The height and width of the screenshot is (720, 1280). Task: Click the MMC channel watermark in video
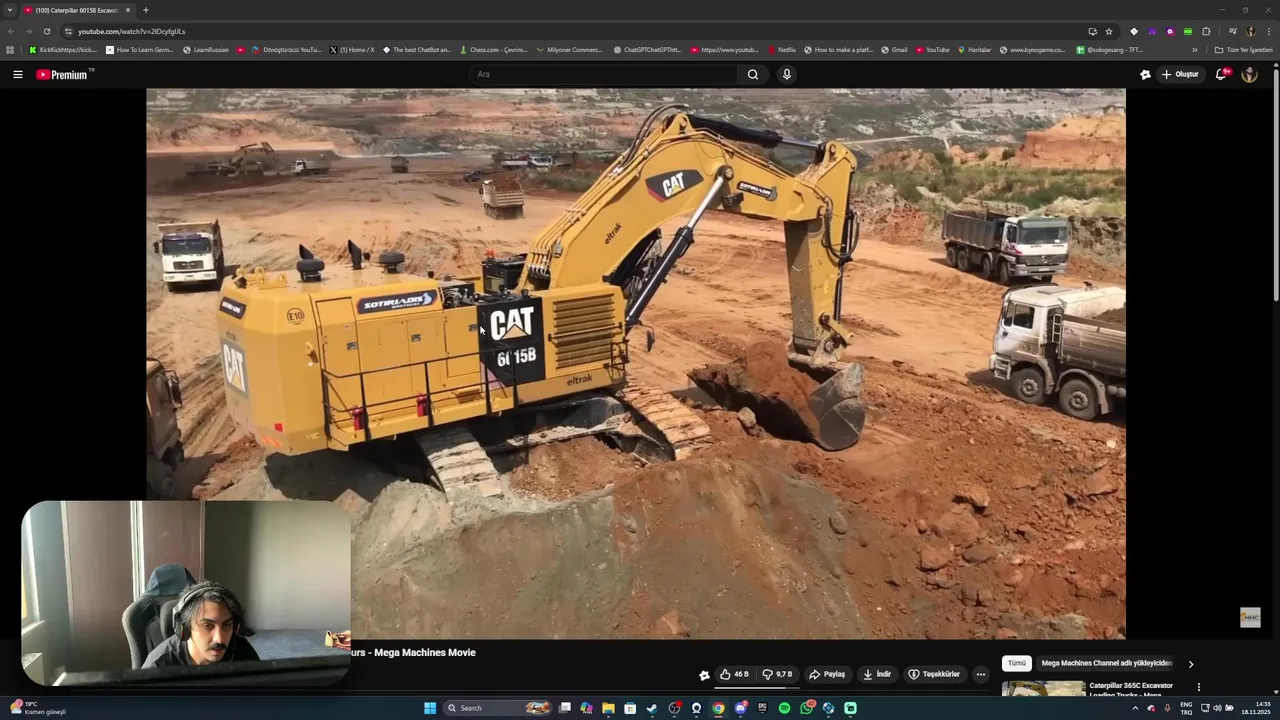point(1250,617)
